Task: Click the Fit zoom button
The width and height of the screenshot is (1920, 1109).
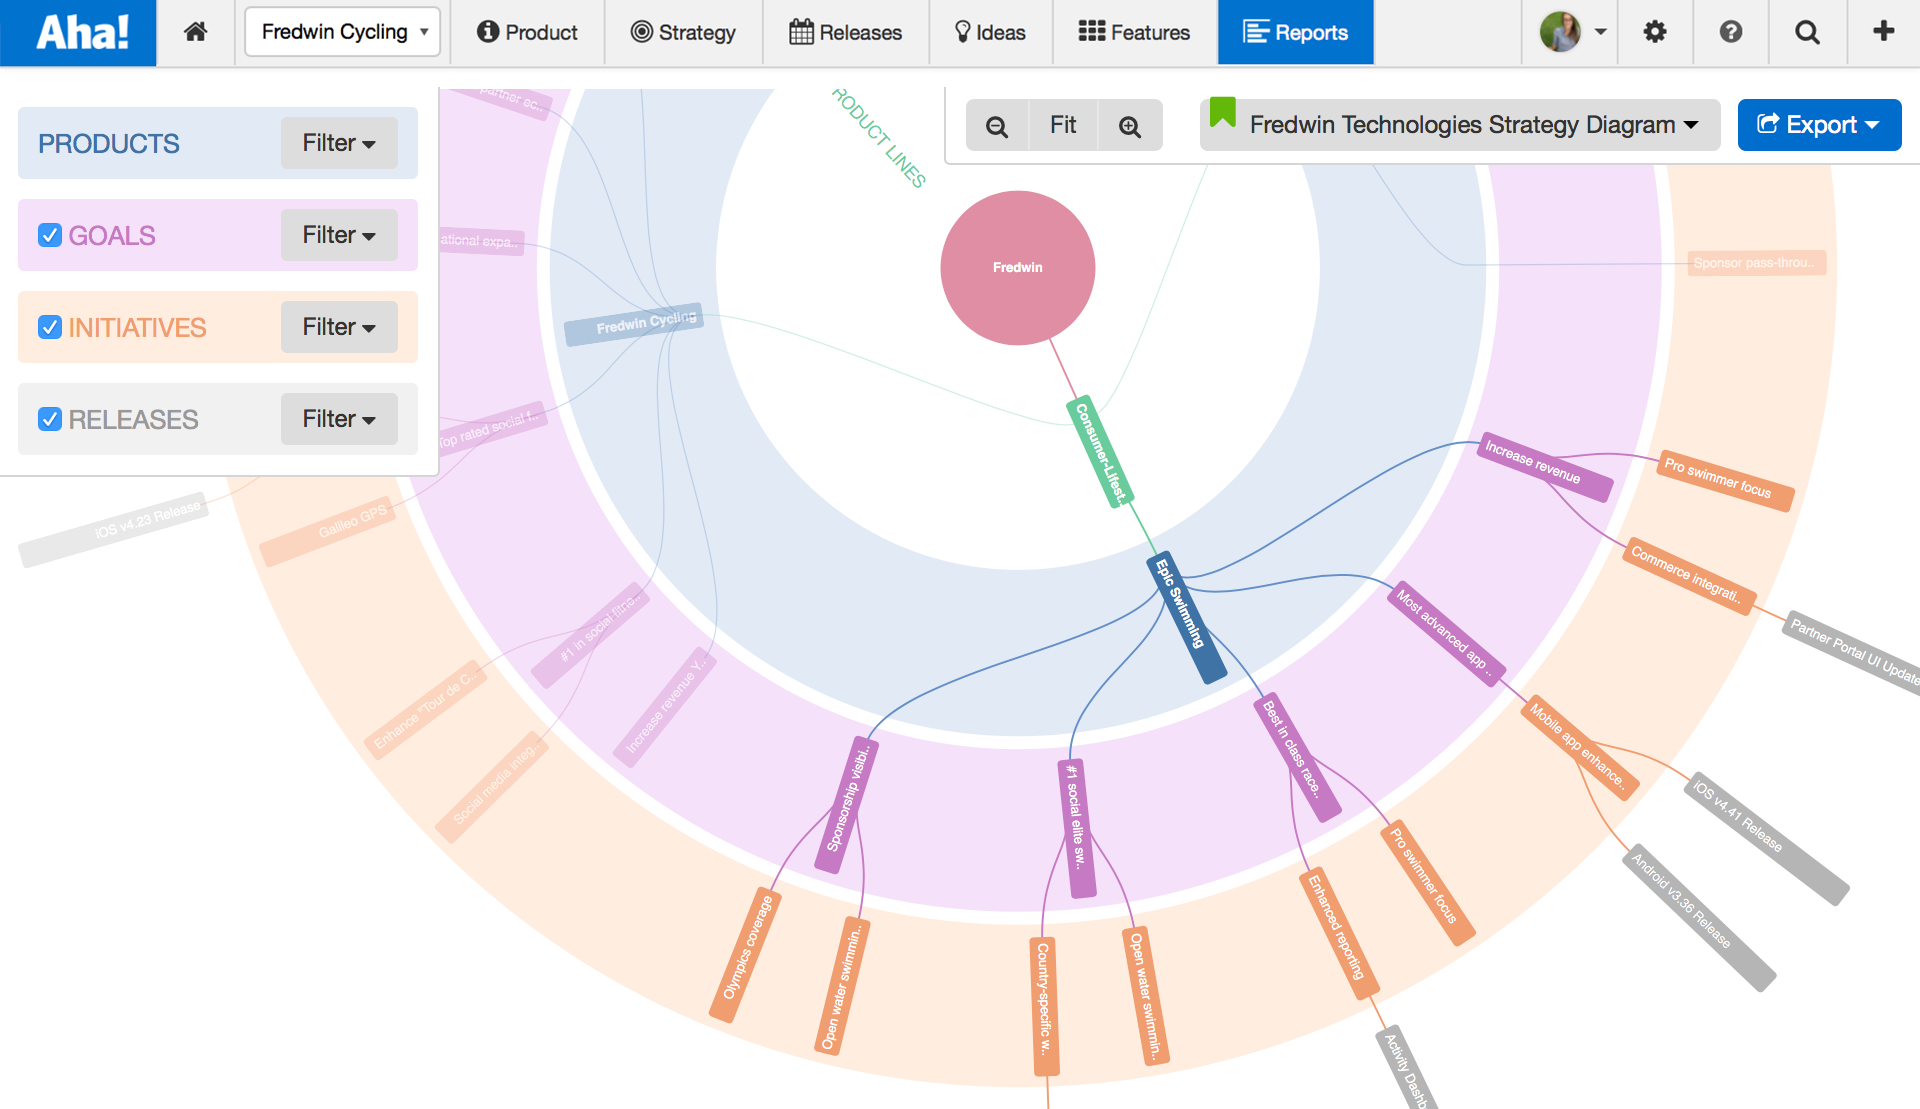Action: tap(1063, 125)
